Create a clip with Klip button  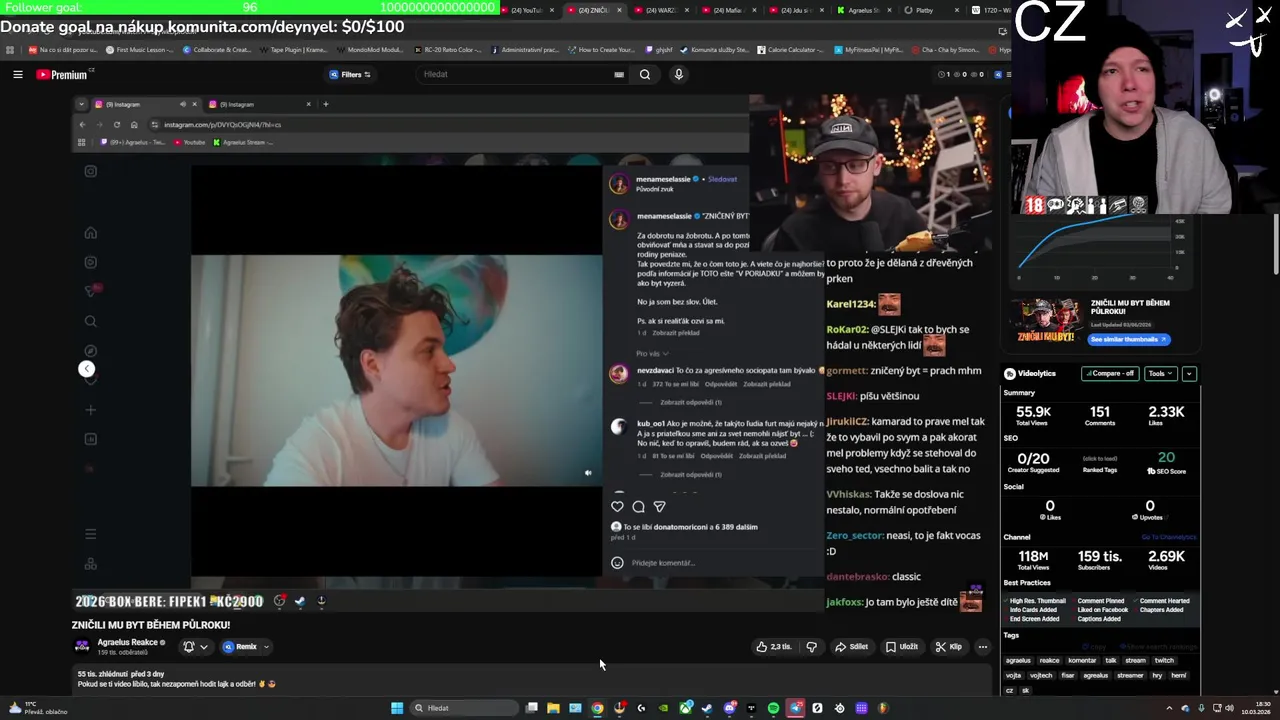tap(948, 647)
